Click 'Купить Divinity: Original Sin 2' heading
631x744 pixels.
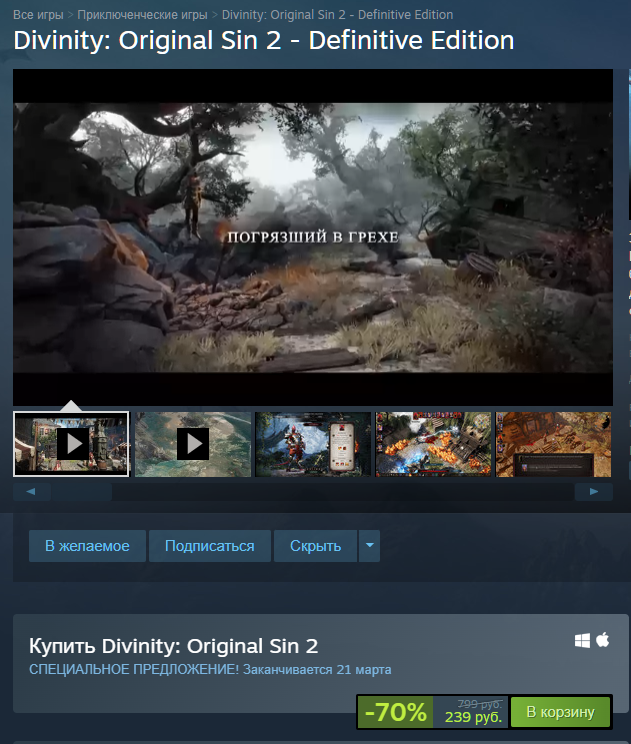pos(174,646)
